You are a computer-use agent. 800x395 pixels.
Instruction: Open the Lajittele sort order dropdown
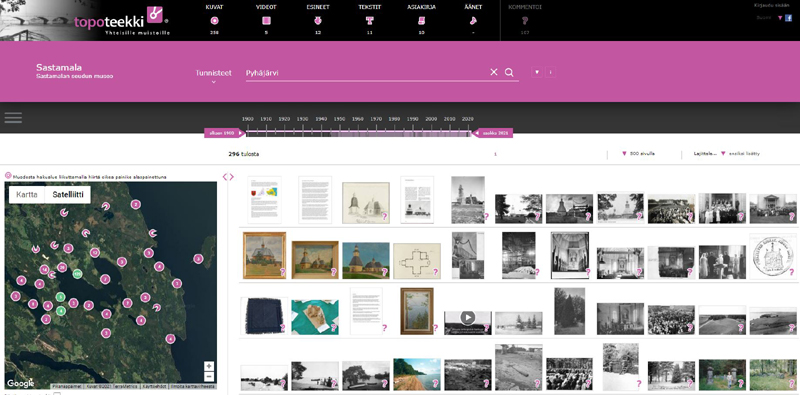(727, 153)
